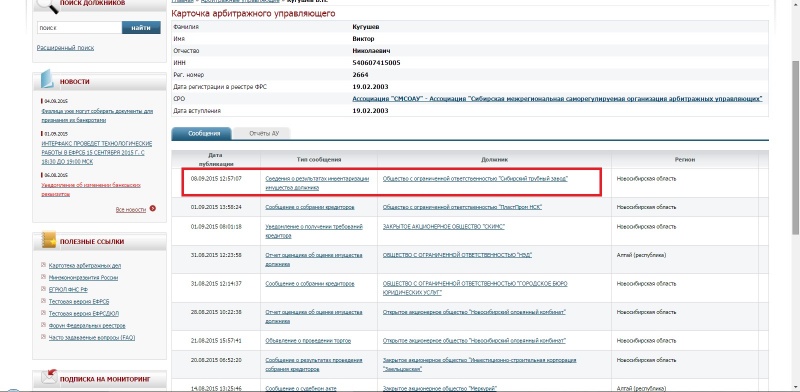Open the red Уведомление об изменении банковских реквизитов link
Screen dimensions: 800x392
tap(91, 189)
